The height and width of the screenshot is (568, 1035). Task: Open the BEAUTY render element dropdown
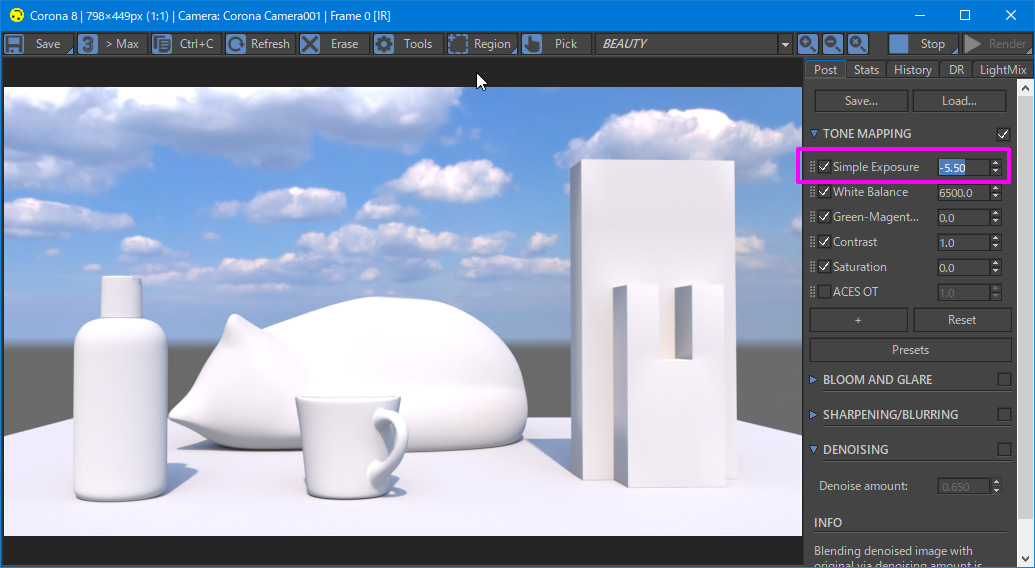(785, 45)
